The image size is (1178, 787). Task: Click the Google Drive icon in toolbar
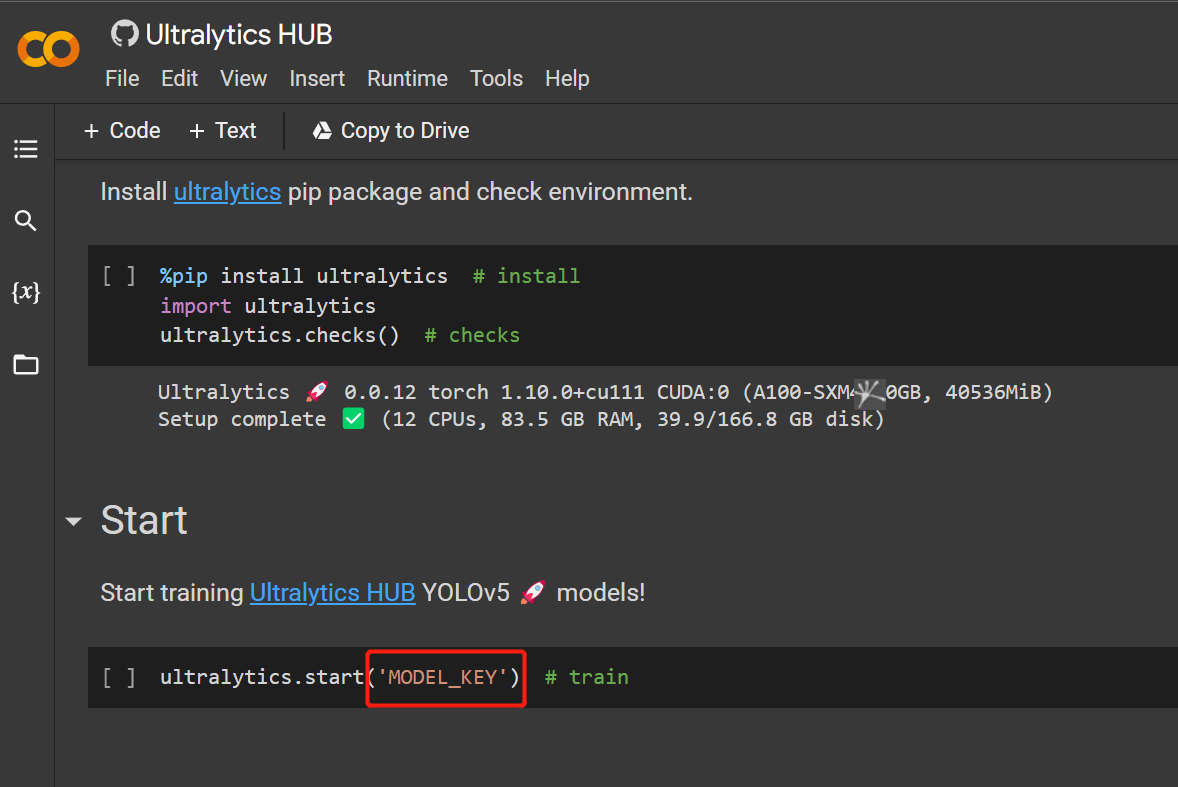(x=322, y=131)
